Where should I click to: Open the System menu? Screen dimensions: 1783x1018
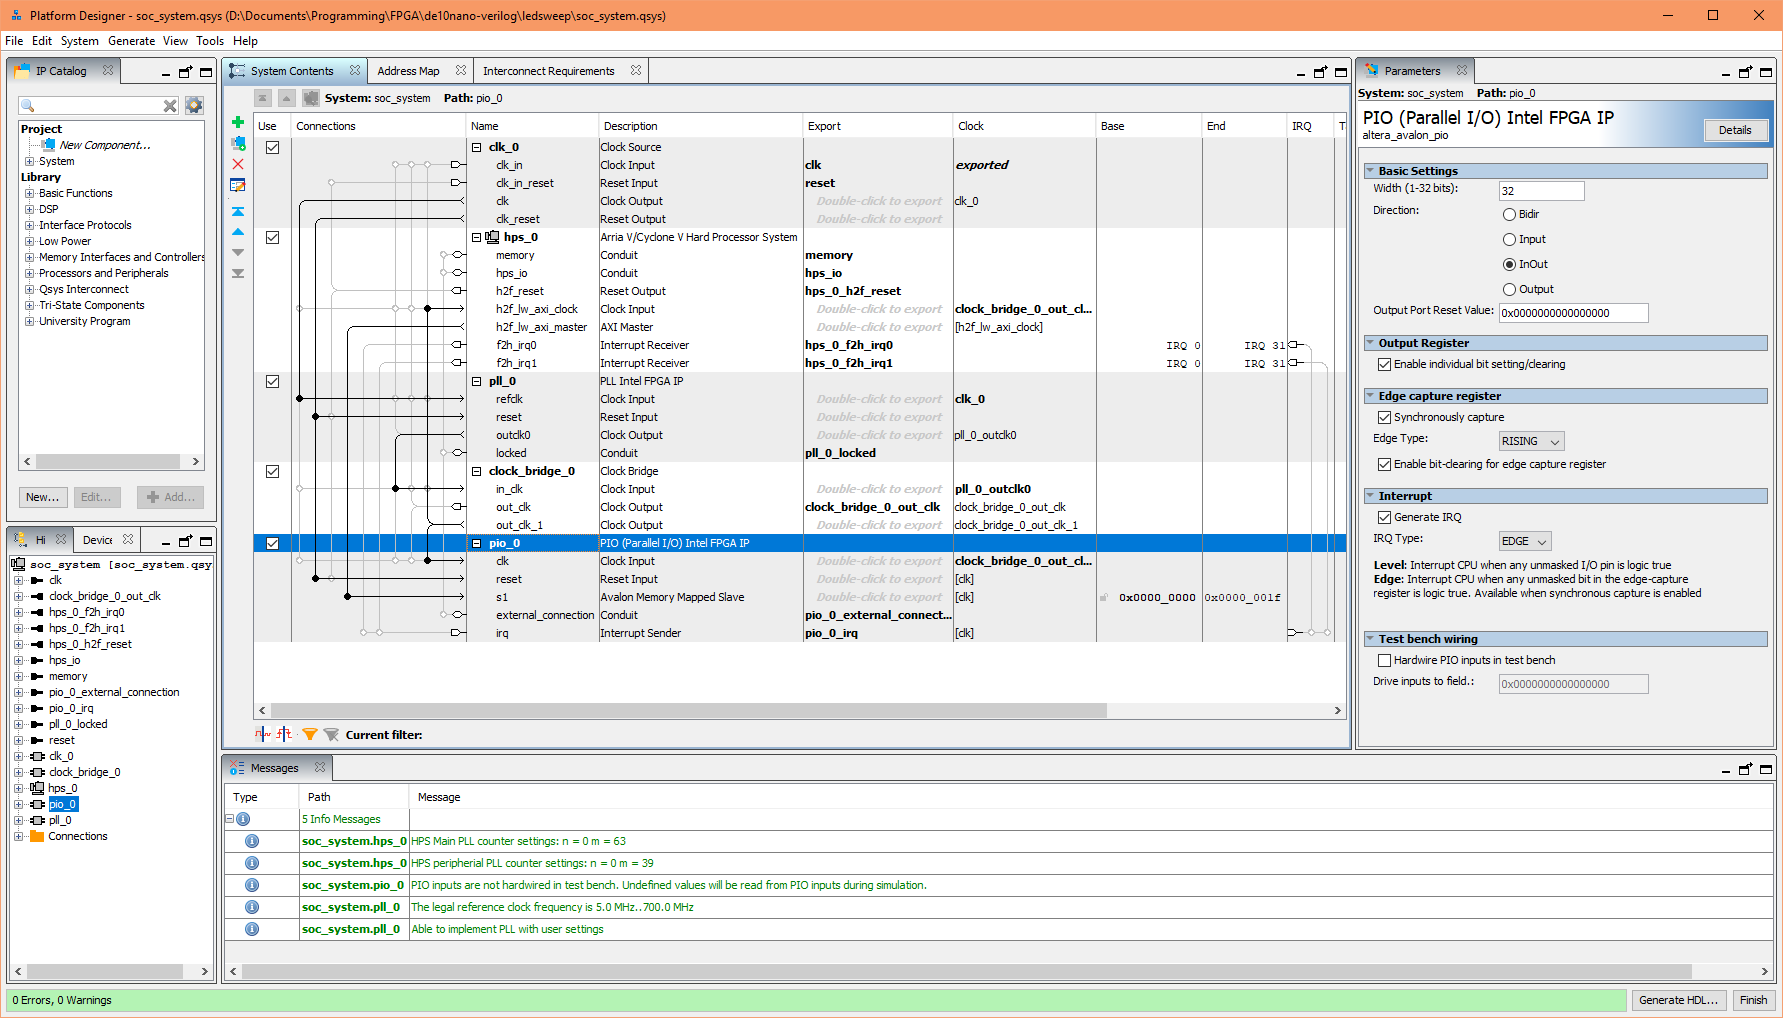(x=79, y=41)
